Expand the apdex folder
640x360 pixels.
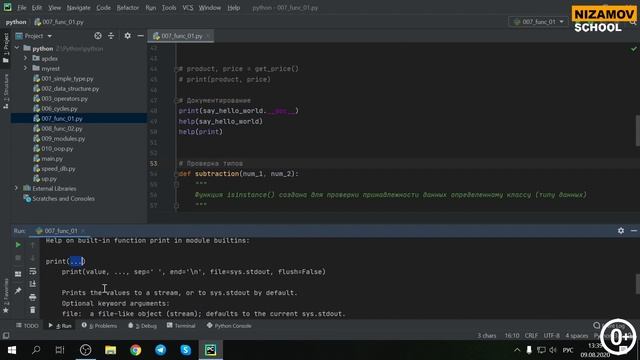[25, 58]
